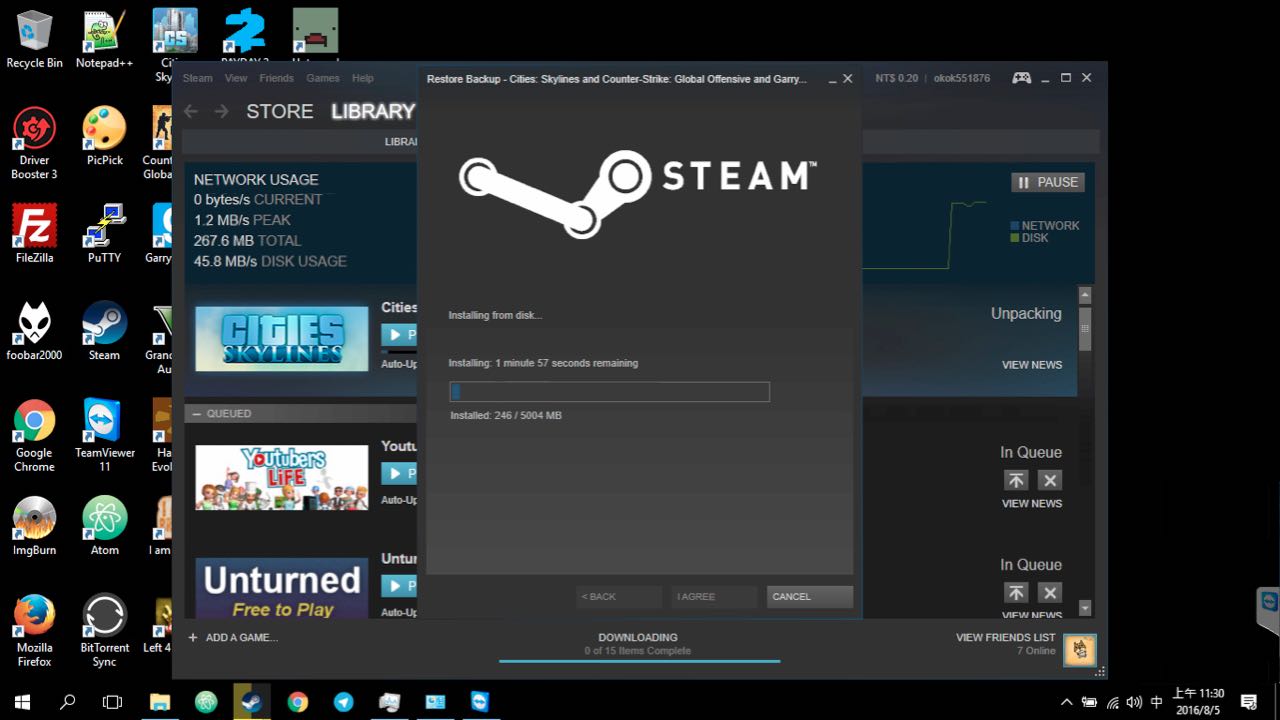Open VIEW FRIENDS LIST

tap(1006, 637)
